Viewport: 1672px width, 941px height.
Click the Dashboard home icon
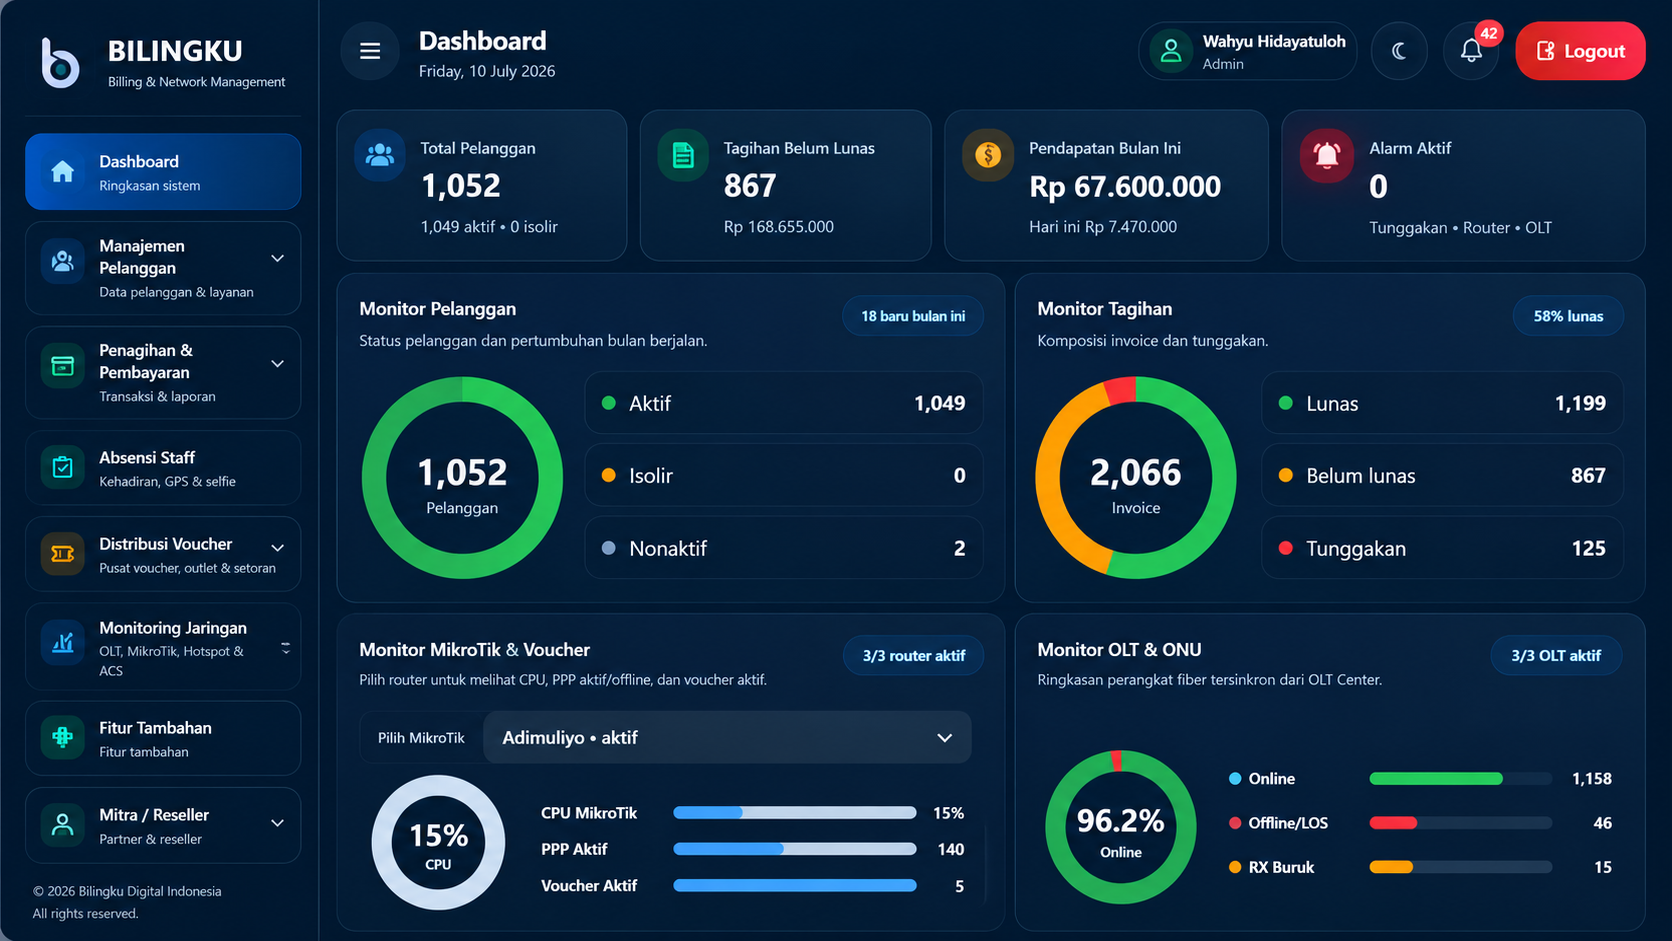click(x=62, y=172)
